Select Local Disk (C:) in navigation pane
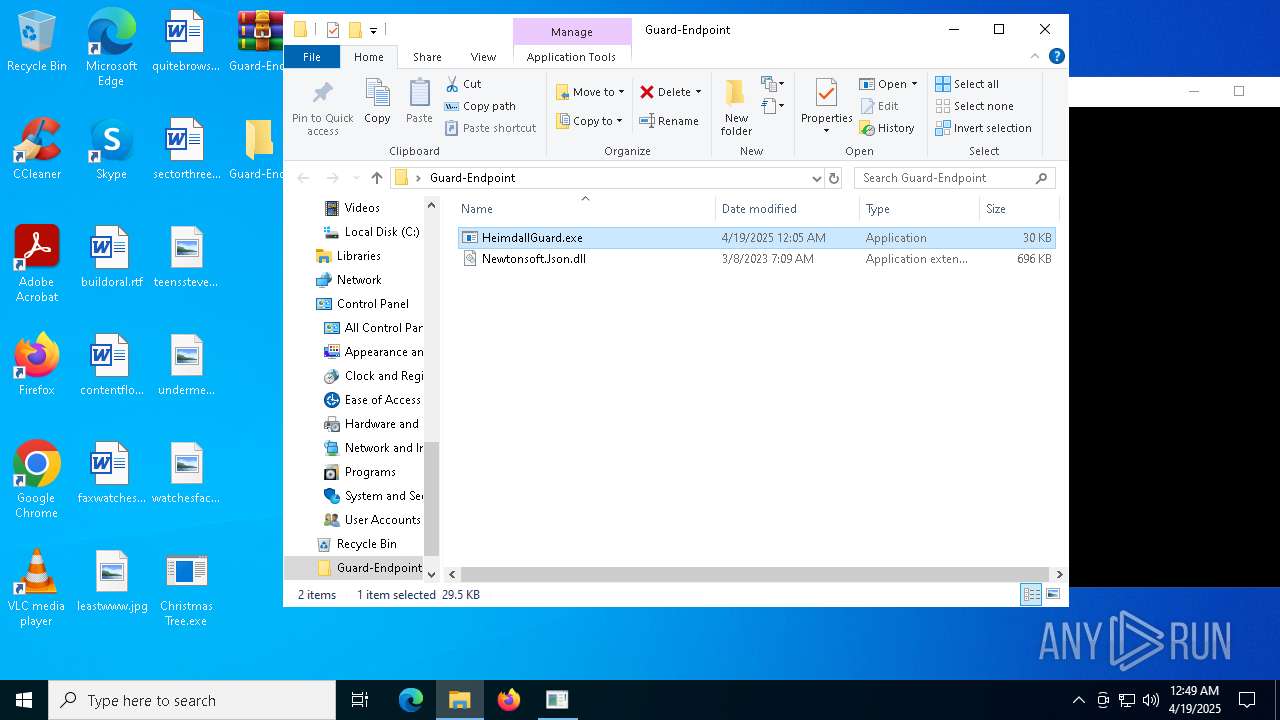1280x720 pixels. pos(371,232)
